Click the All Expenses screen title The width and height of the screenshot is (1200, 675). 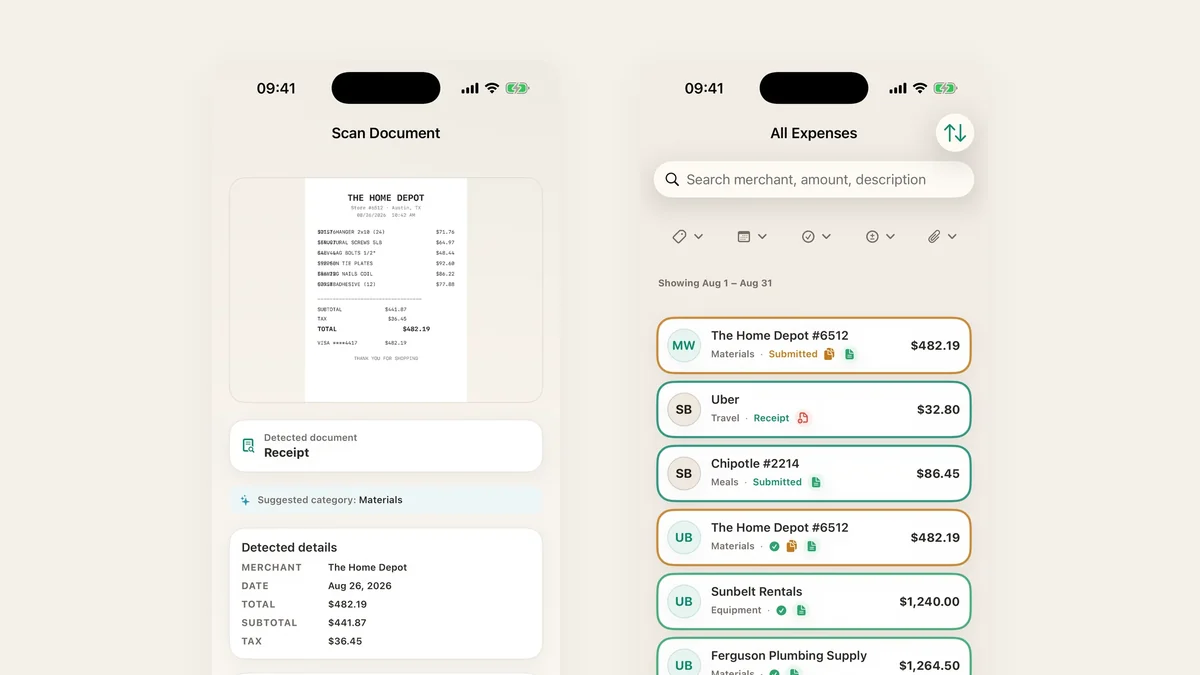(x=814, y=133)
